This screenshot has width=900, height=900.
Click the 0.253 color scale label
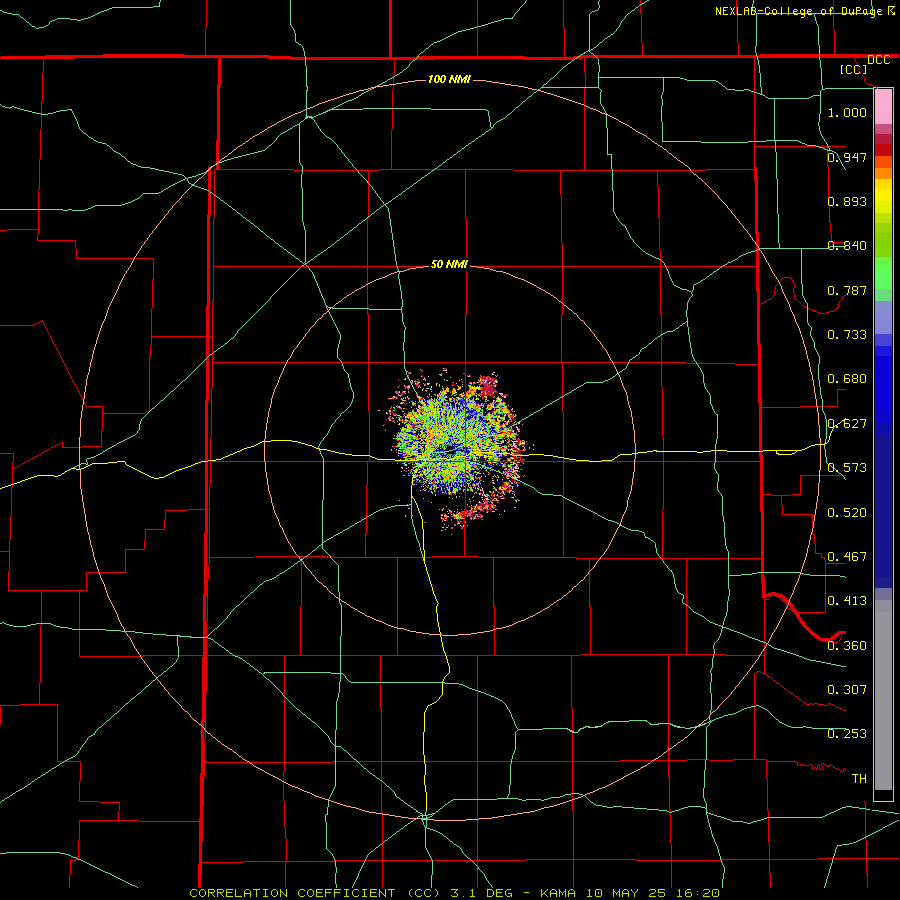pos(847,734)
